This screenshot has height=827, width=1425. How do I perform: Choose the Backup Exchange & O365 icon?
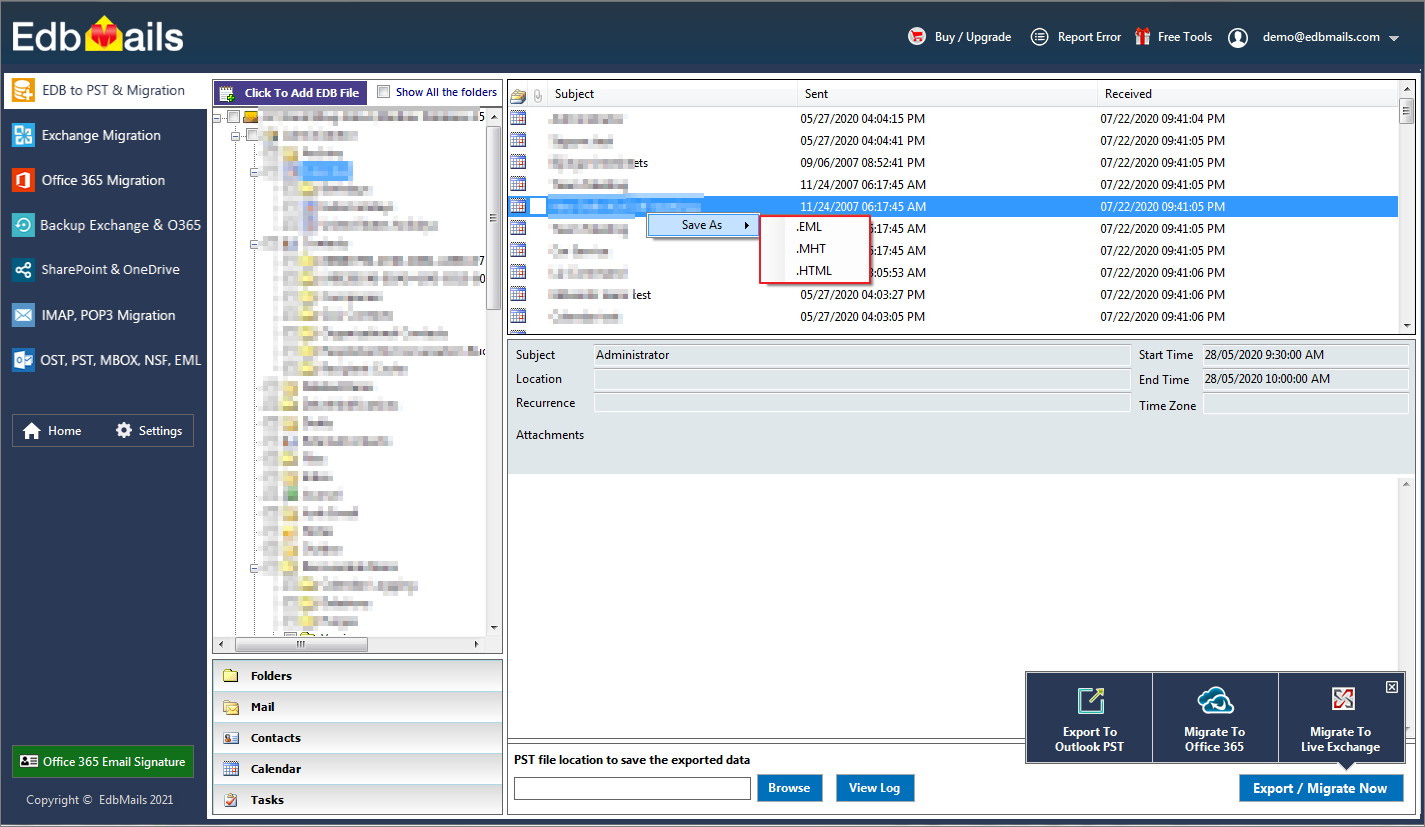(23, 226)
